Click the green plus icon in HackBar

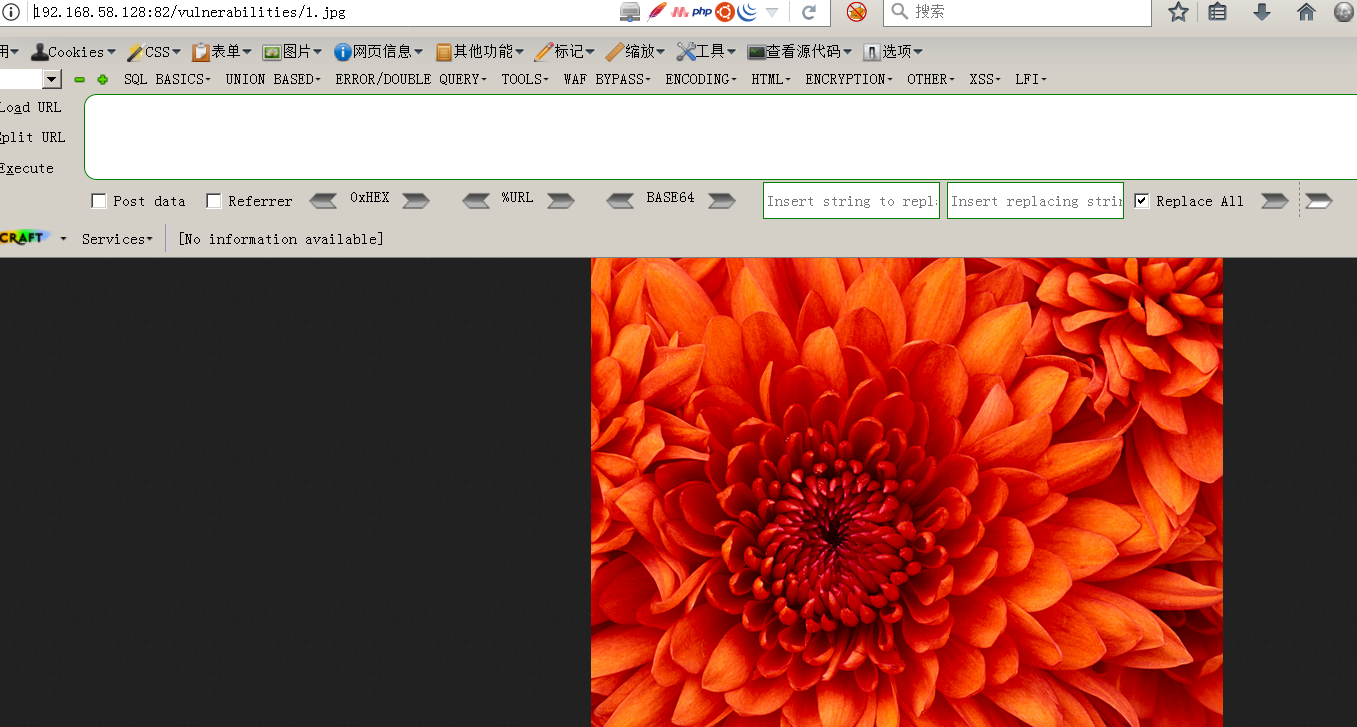tap(102, 80)
